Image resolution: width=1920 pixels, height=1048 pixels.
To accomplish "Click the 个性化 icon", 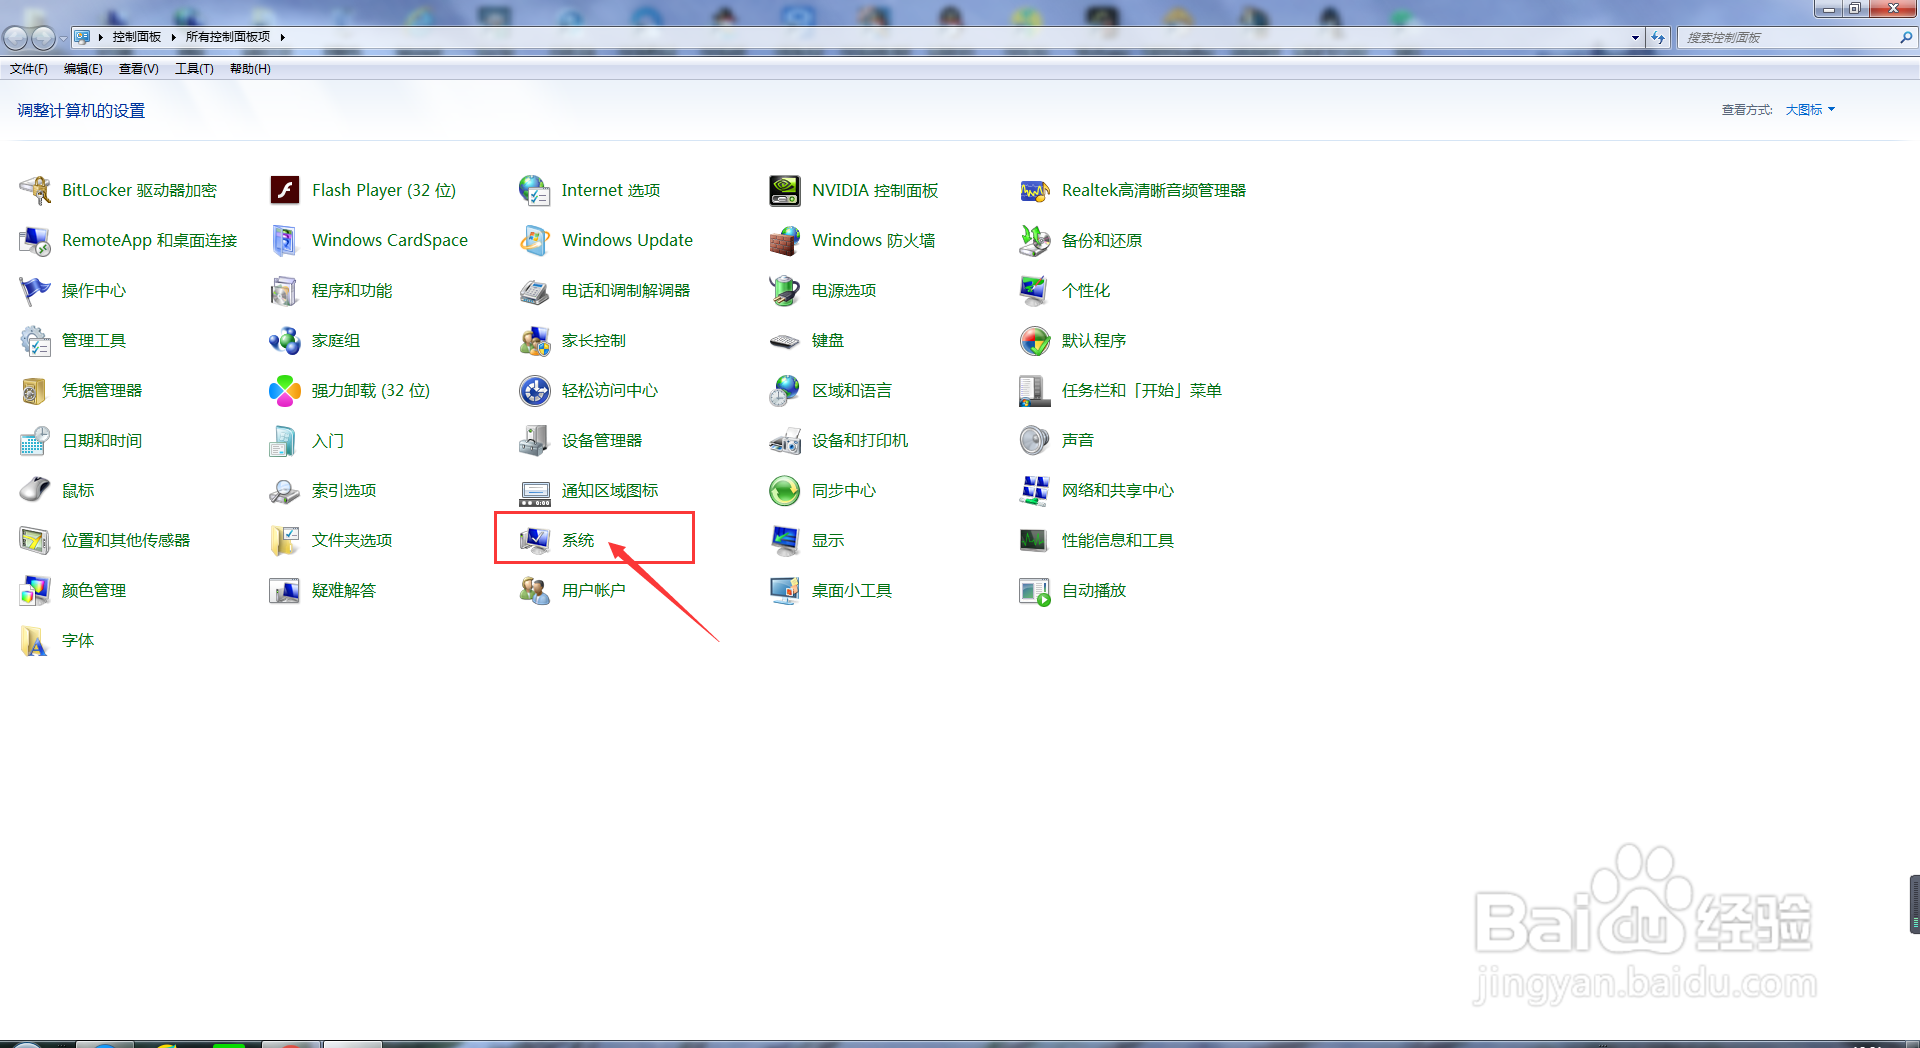I will 1035,290.
